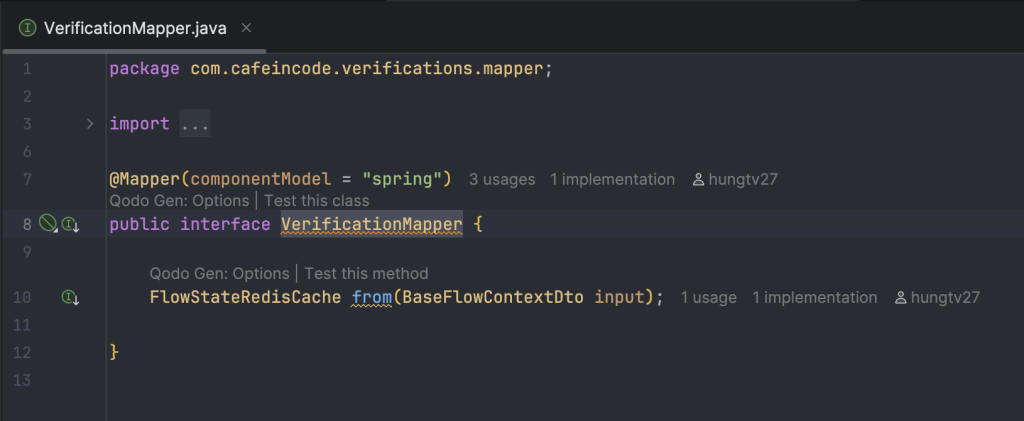Select the VerificationMapper.java editor tab
The width and height of the screenshot is (1024, 421).
(134, 28)
